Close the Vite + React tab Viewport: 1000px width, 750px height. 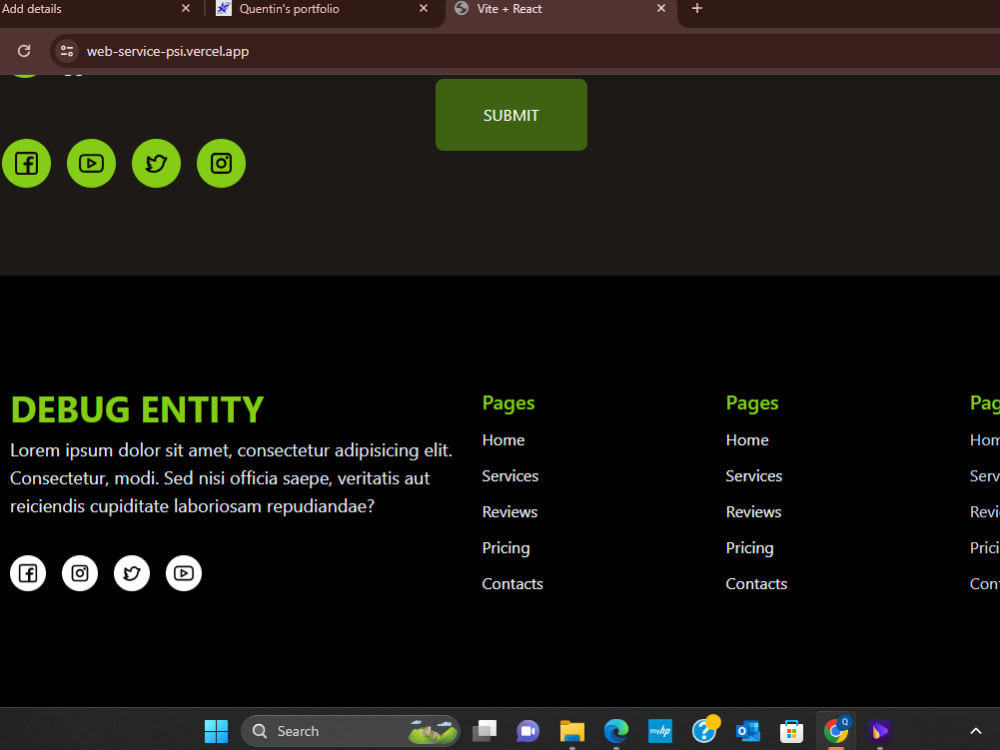(661, 8)
